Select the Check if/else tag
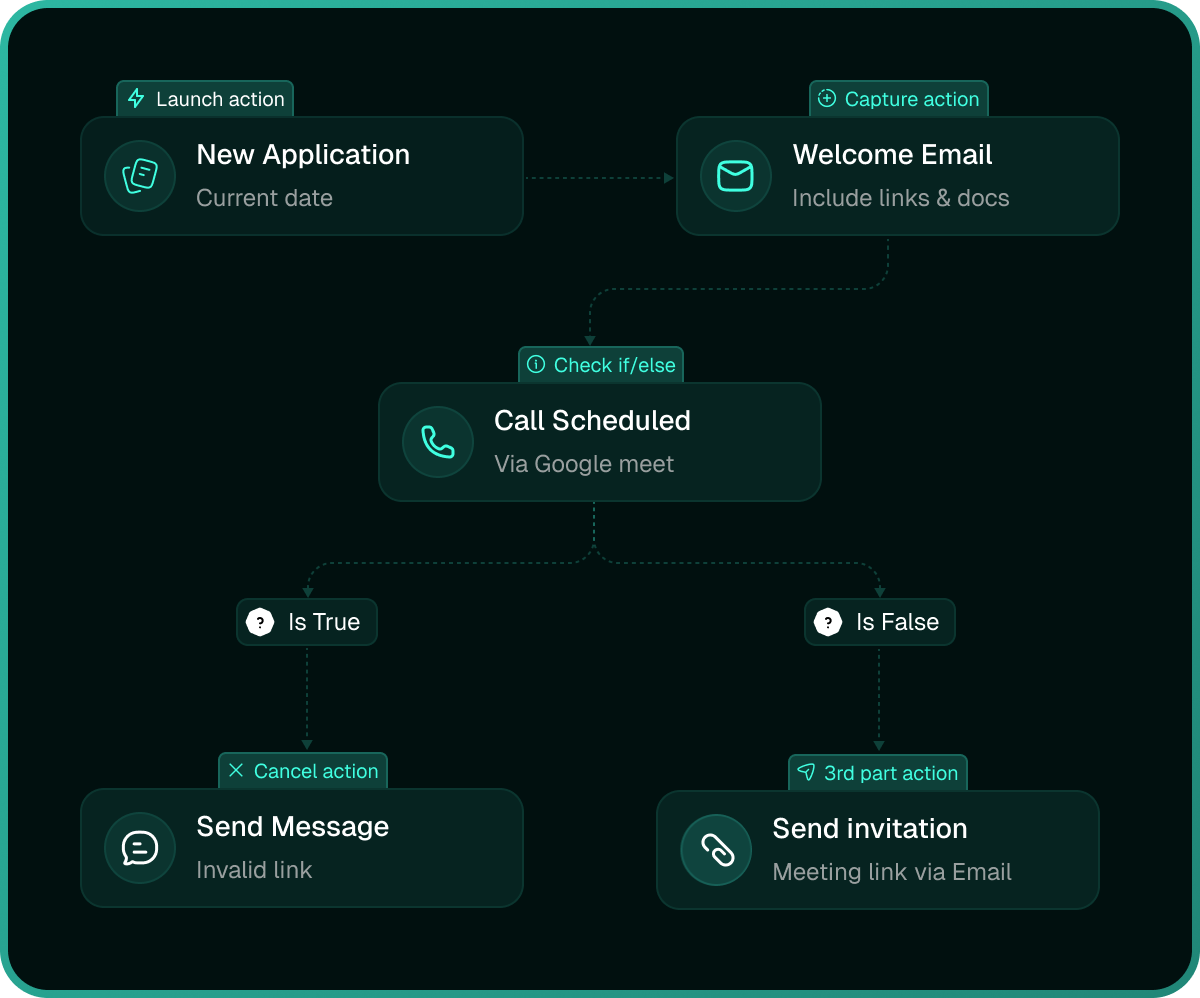 (601, 365)
